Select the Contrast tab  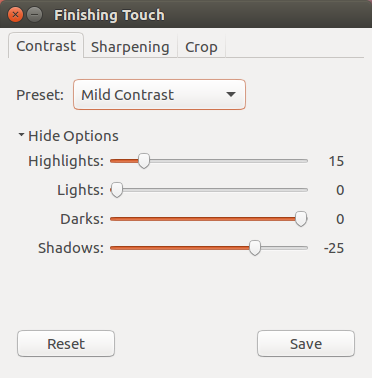(x=46, y=46)
